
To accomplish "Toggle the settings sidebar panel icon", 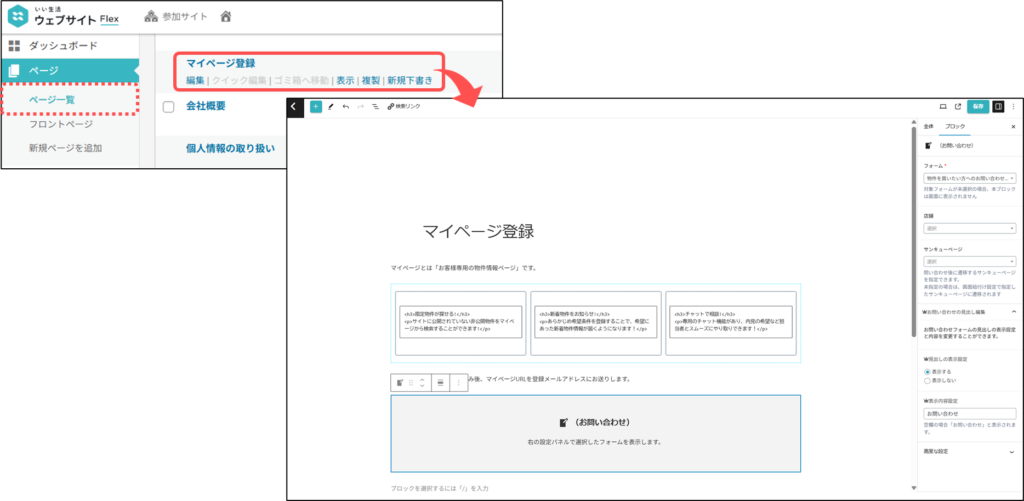I will coord(998,106).
